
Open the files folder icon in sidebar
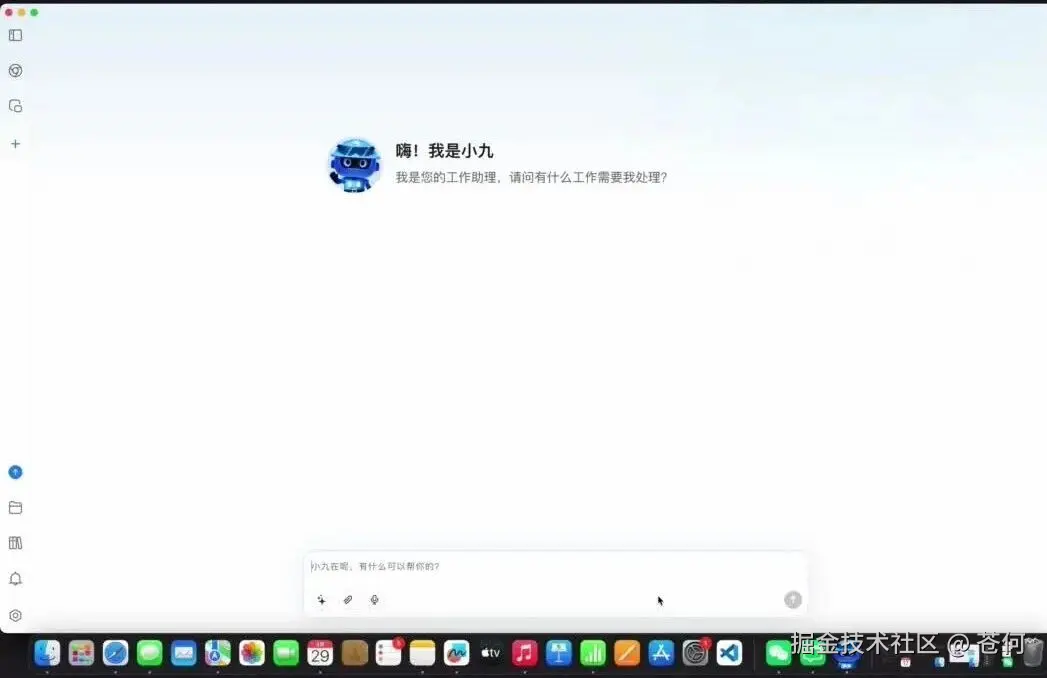15,507
